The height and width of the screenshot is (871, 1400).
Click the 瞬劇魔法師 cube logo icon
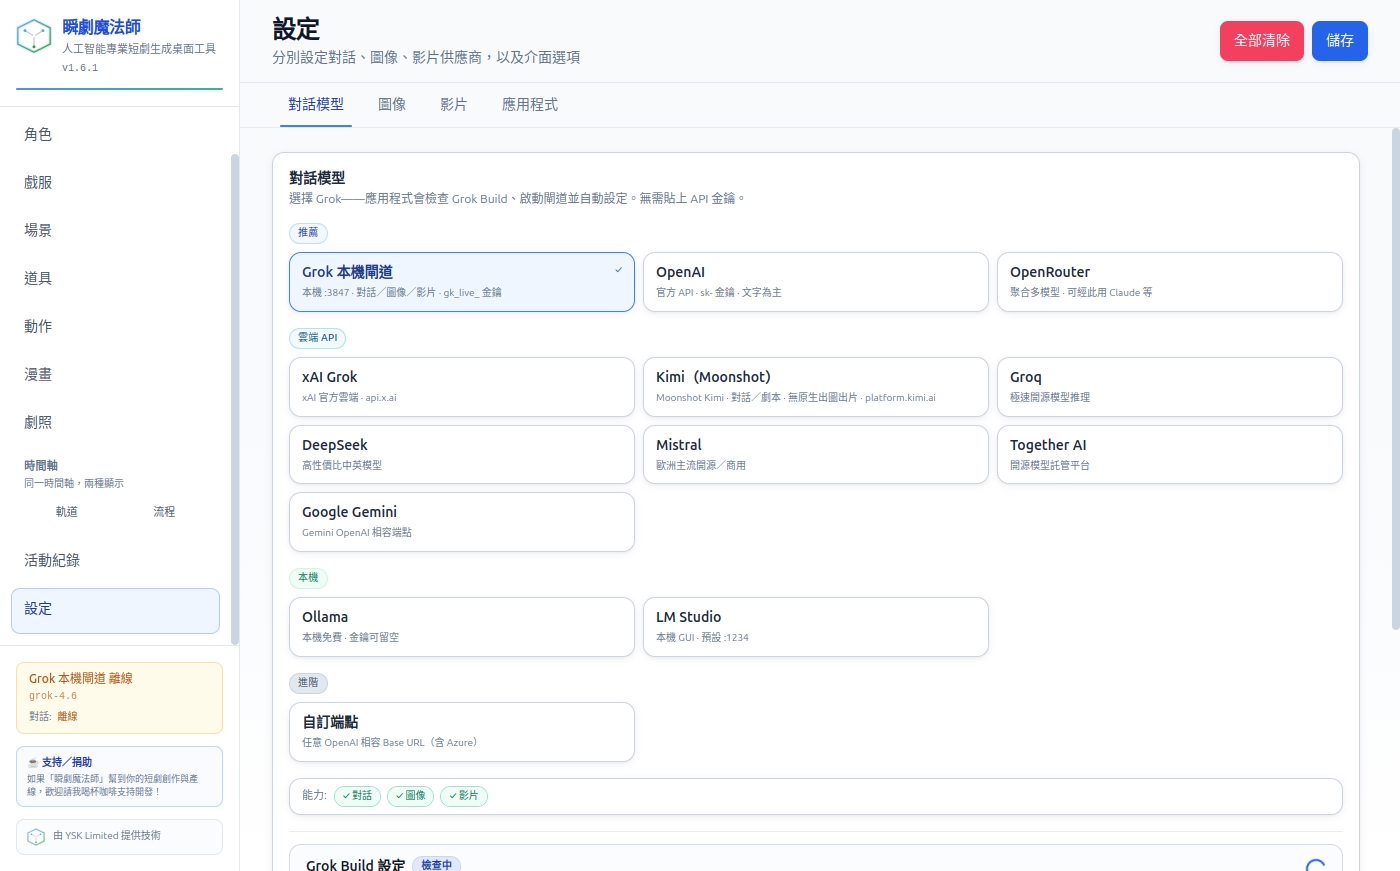tap(34, 37)
